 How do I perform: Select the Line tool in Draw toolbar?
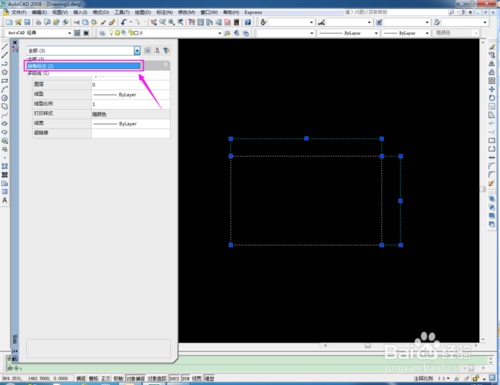click(x=5, y=46)
